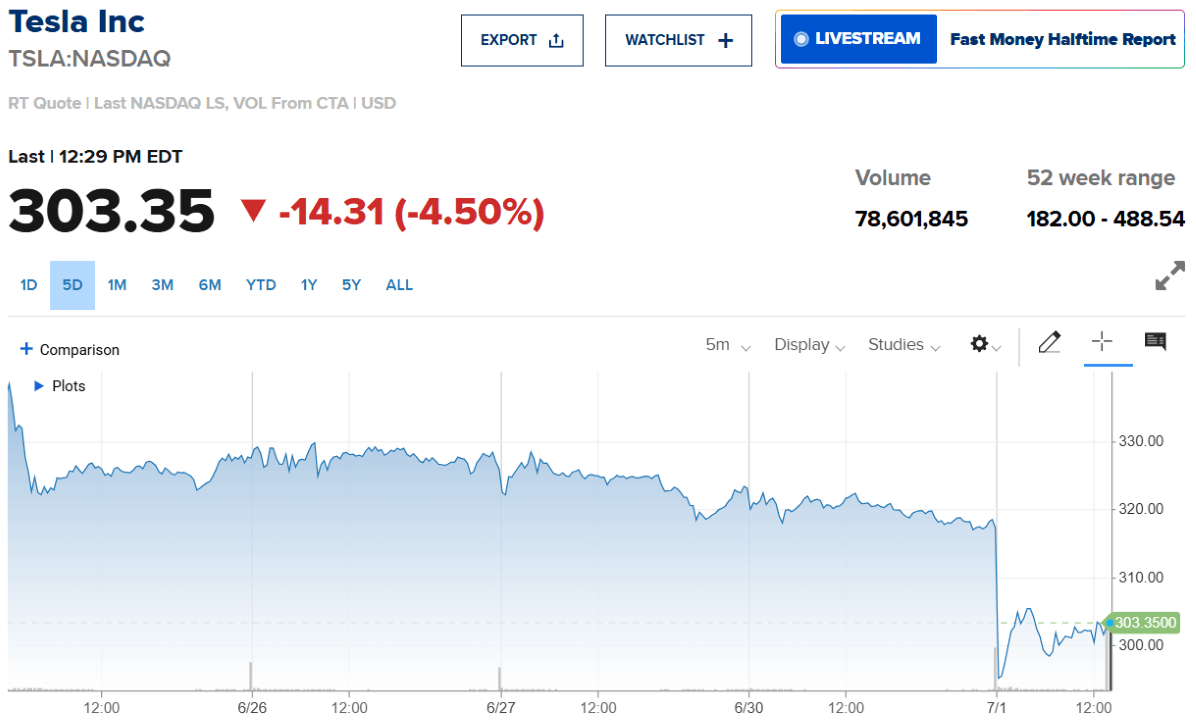Image resolution: width=1196 pixels, height=720 pixels.
Task: Click the plus Comparison icon
Action: (27, 350)
